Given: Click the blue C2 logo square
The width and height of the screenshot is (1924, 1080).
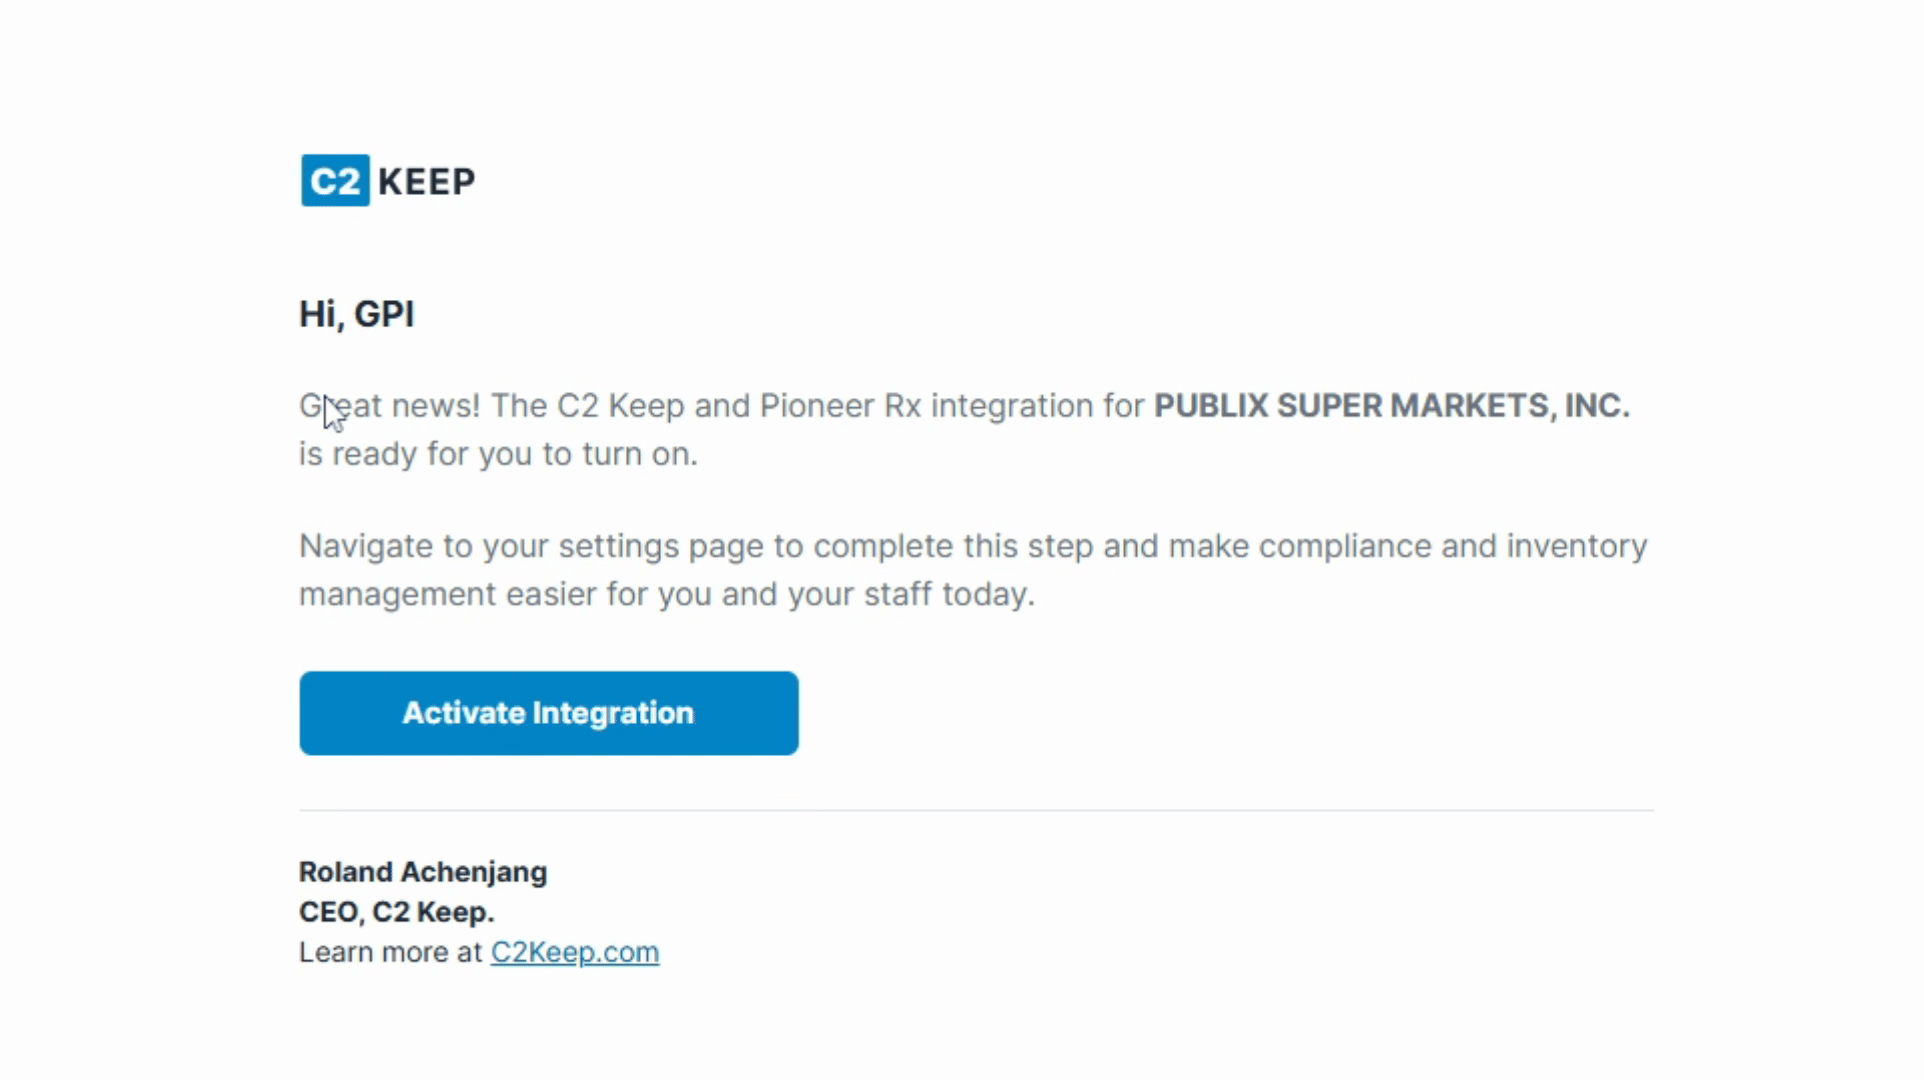Looking at the screenshot, I should tap(335, 181).
